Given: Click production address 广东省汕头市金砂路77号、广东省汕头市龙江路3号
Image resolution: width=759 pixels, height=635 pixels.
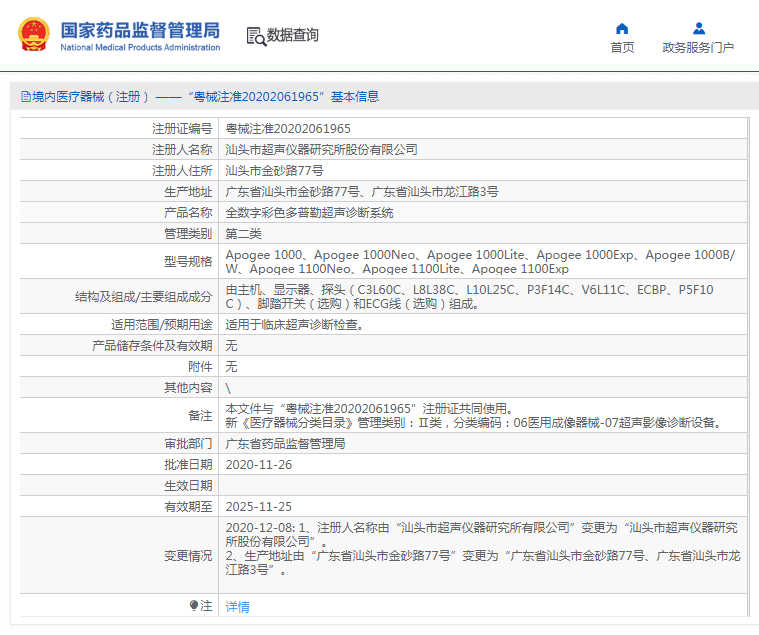Looking at the screenshot, I should click(362, 192).
